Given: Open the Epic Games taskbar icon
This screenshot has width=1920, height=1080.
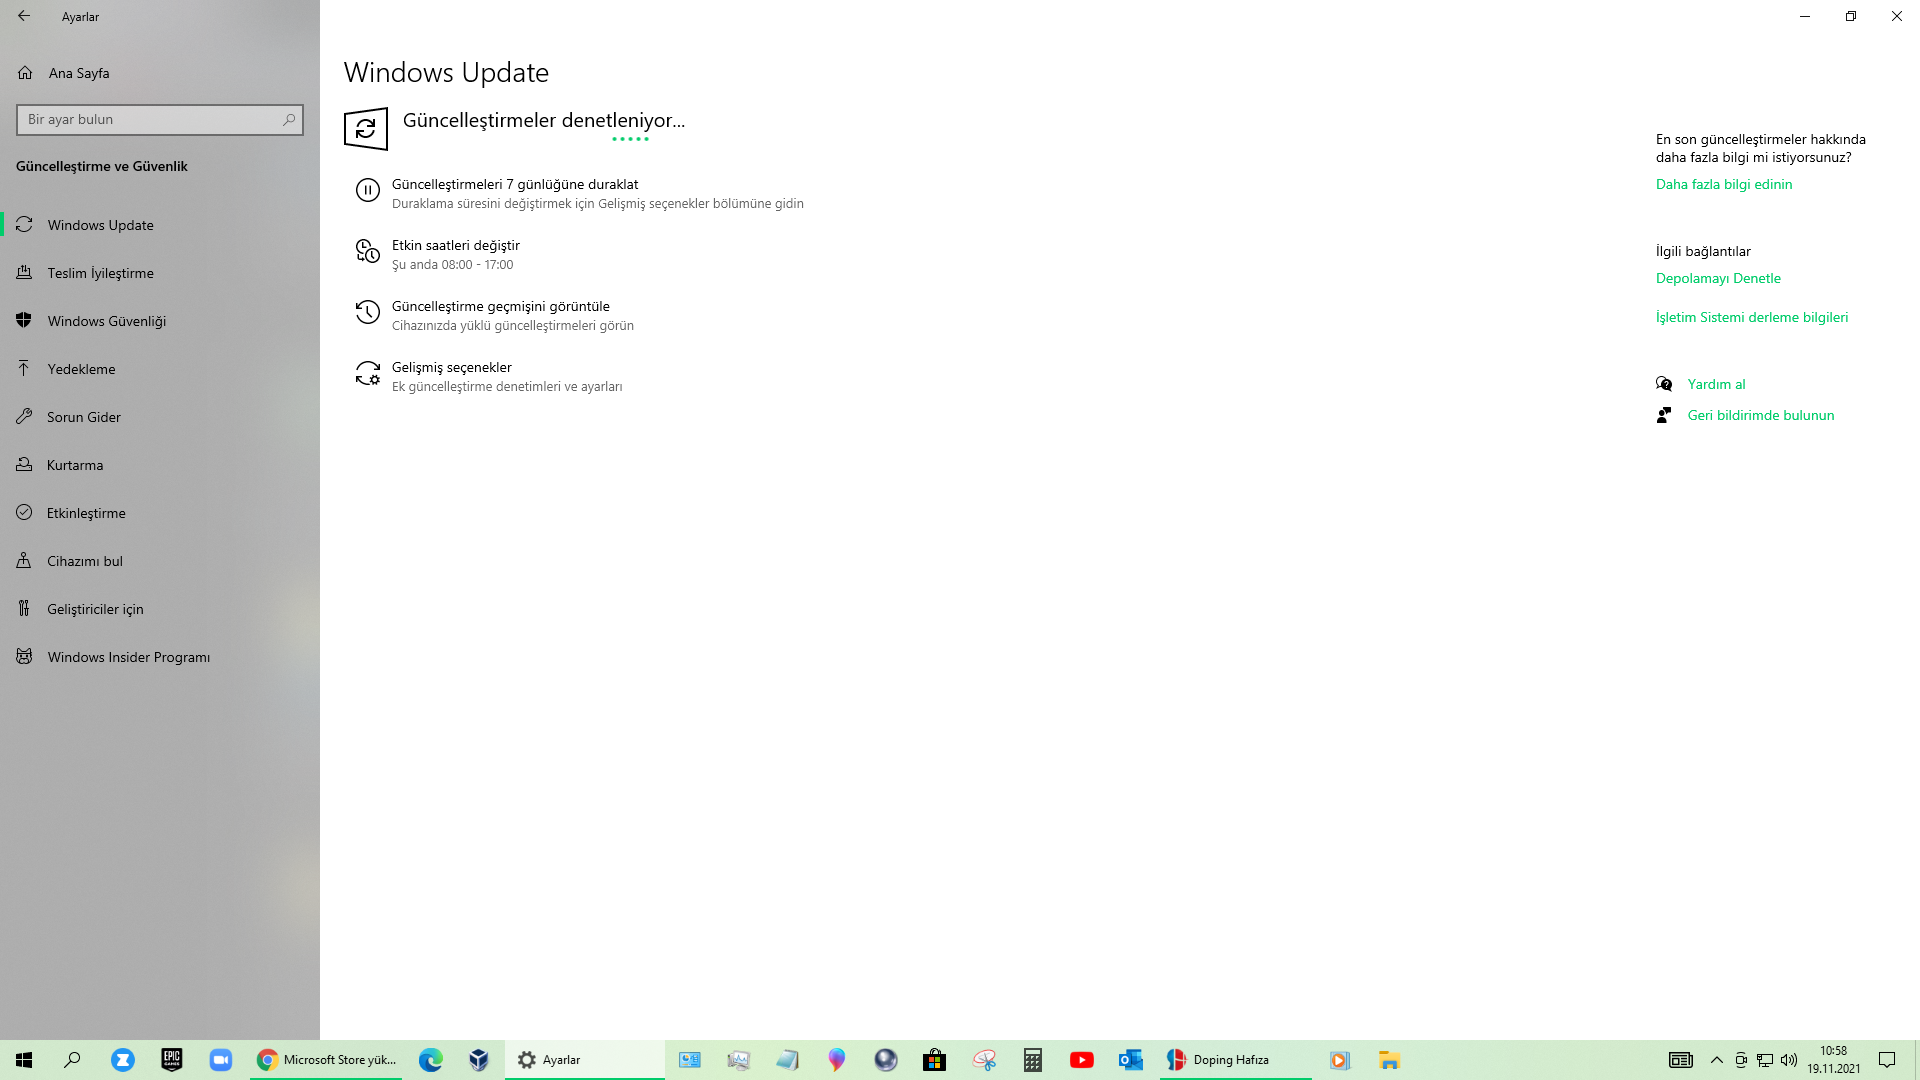Looking at the screenshot, I should [172, 1059].
